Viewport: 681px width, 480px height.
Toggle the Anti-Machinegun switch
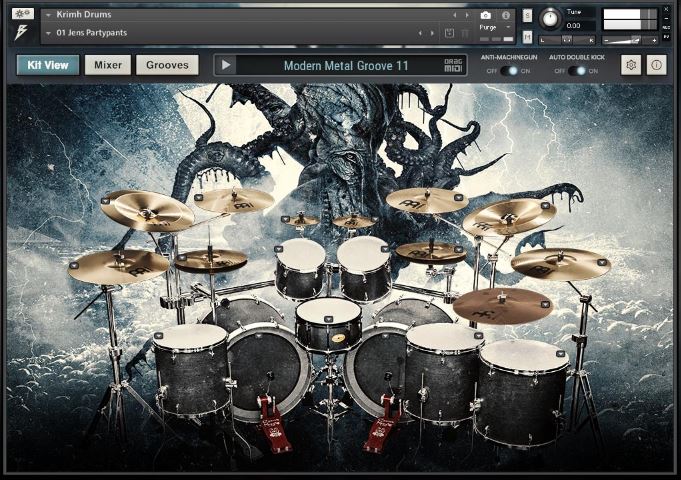click(x=509, y=71)
